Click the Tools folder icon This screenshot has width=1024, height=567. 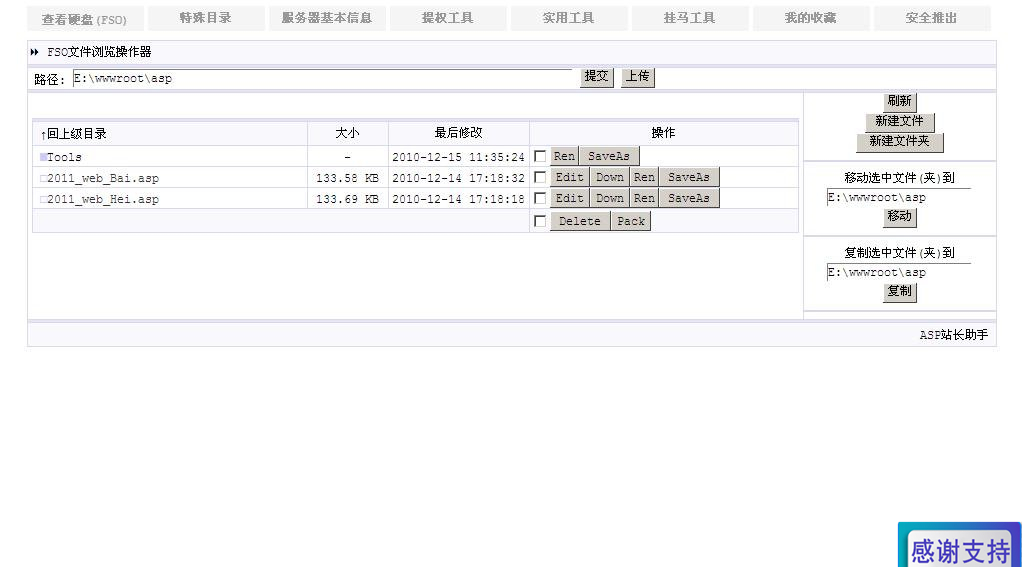point(43,157)
